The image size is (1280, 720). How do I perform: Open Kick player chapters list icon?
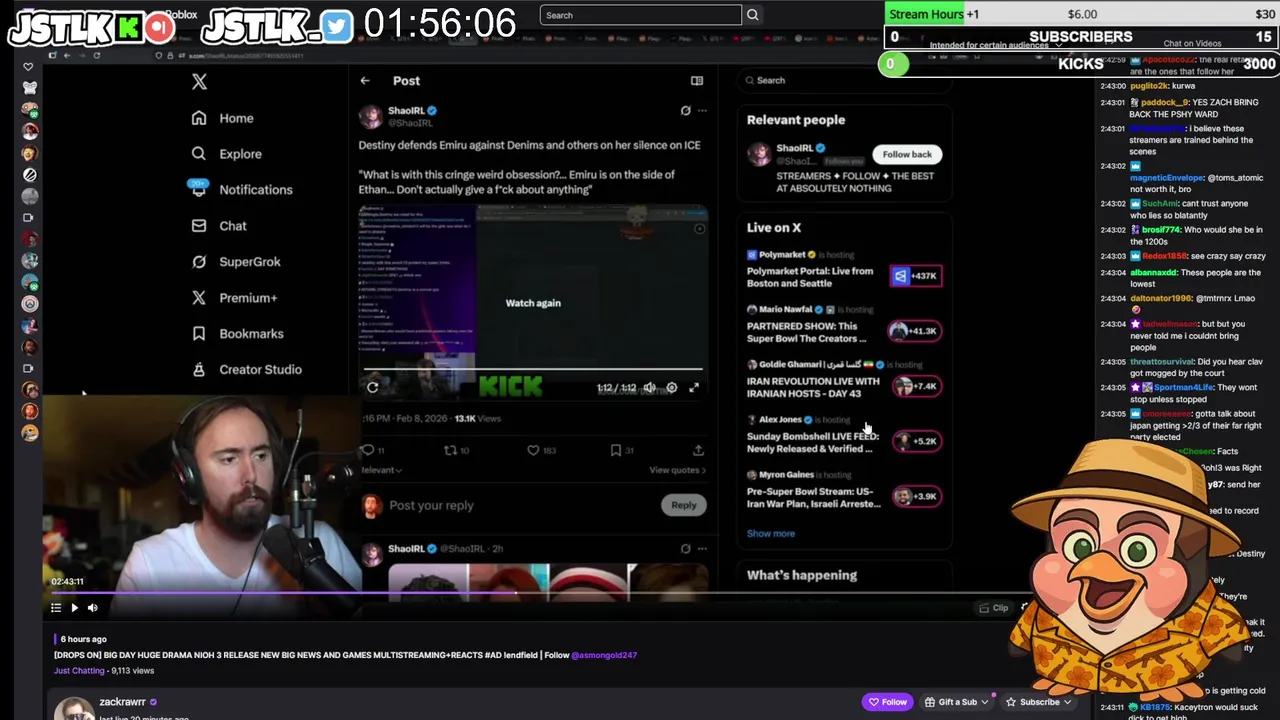click(x=56, y=607)
